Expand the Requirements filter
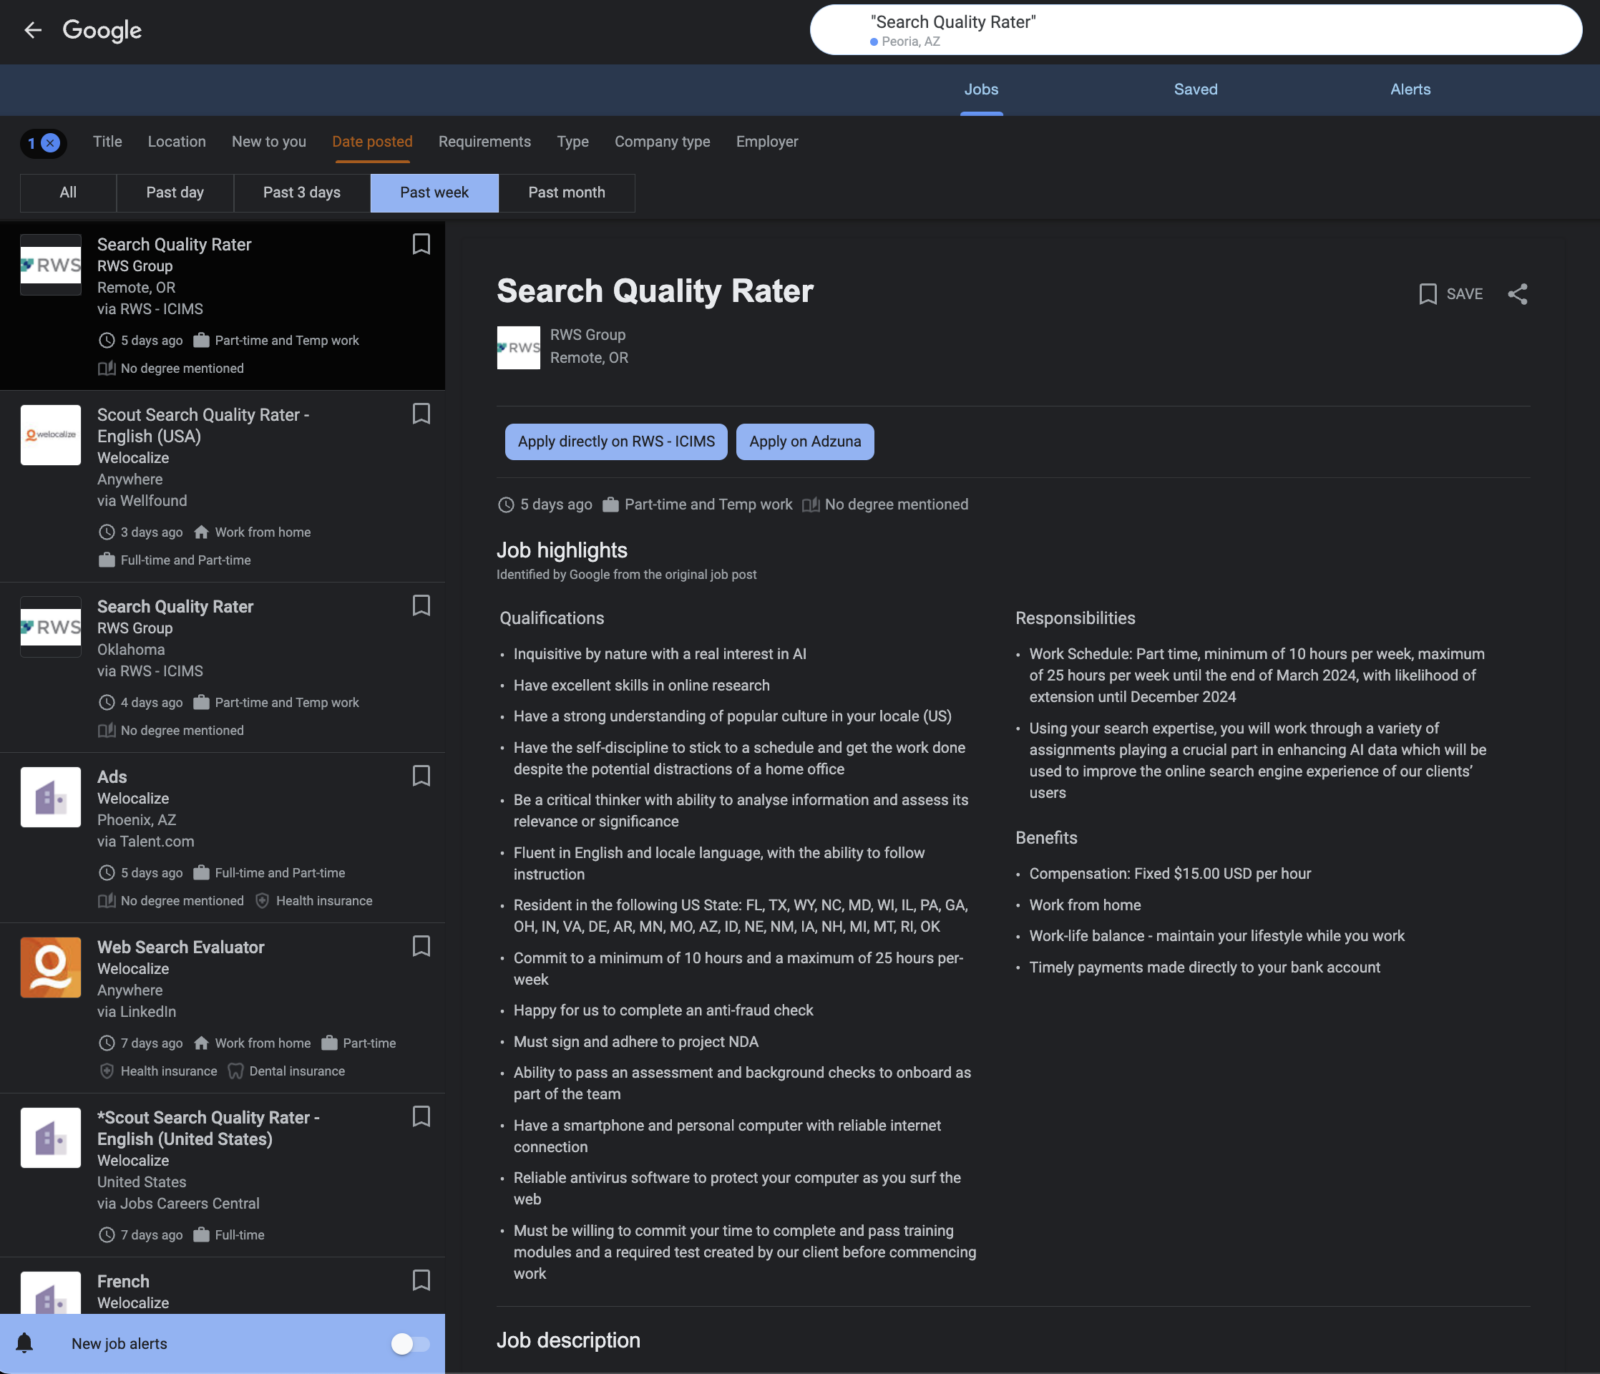 (485, 142)
